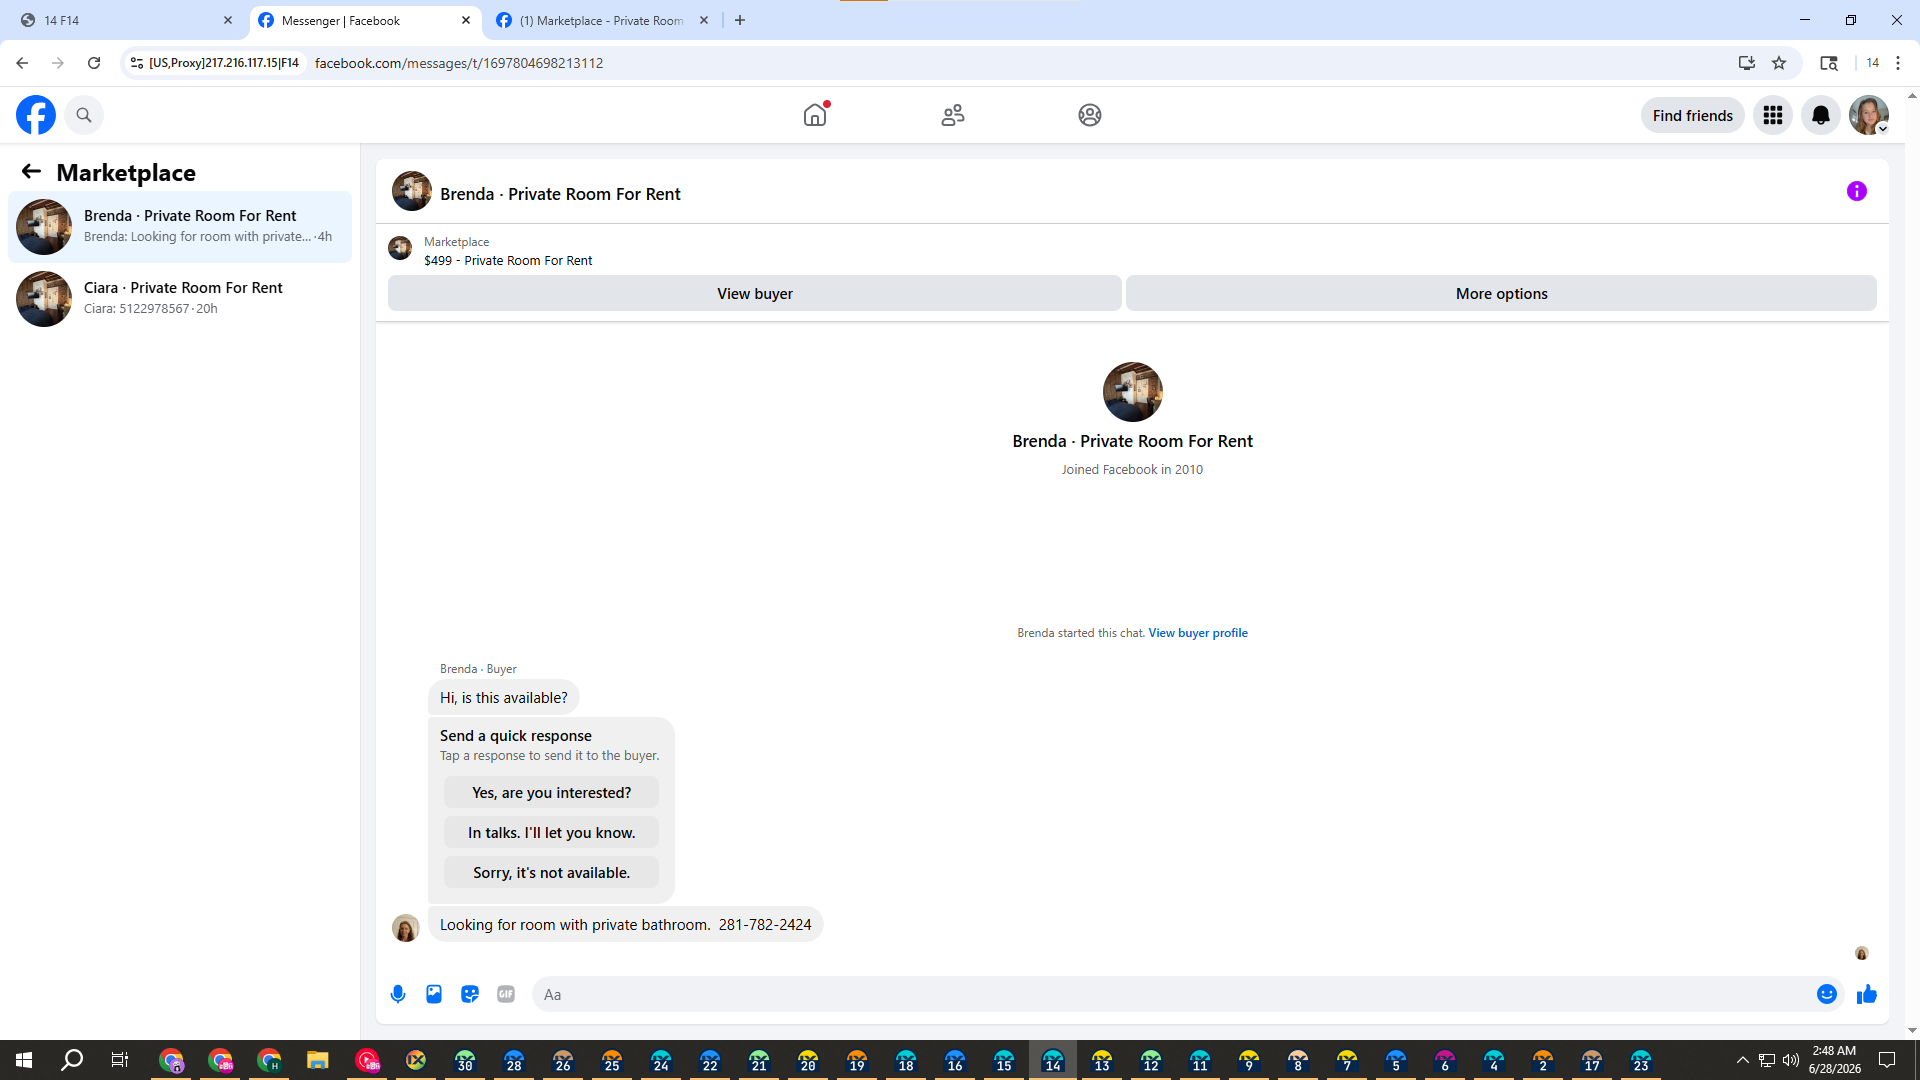The width and height of the screenshot is (1920, 1080).
Task: Click the $499 Private Room For Rent listing
Action: (508, 261)
